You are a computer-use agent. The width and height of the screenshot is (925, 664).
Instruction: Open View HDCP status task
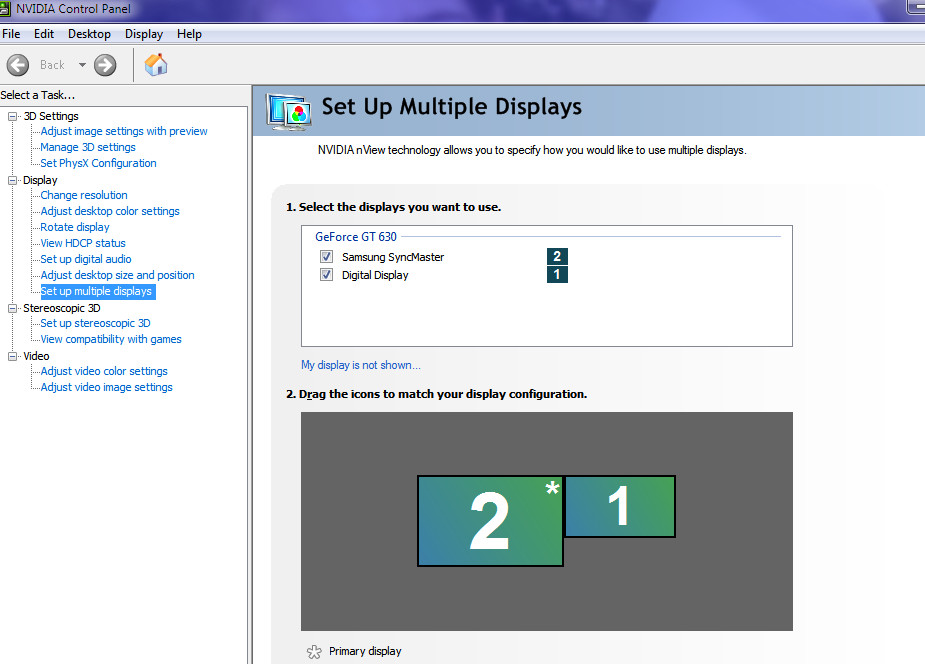pyautogui.click(x=83, y=243)
